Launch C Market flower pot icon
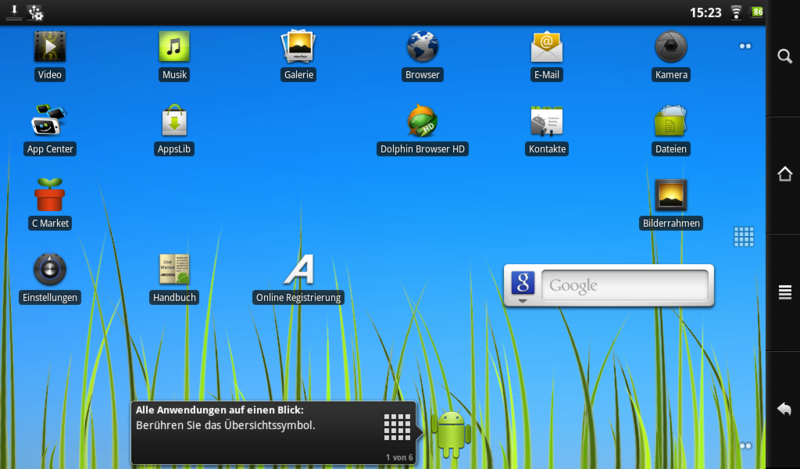 point(49,195)
